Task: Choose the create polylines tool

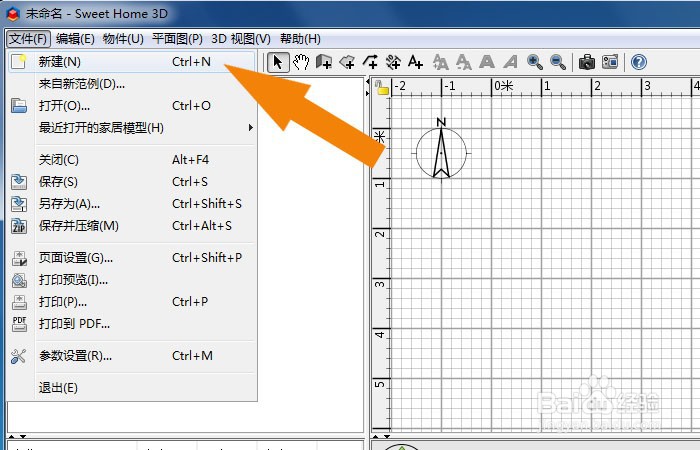Action: (x=370, y=62)
